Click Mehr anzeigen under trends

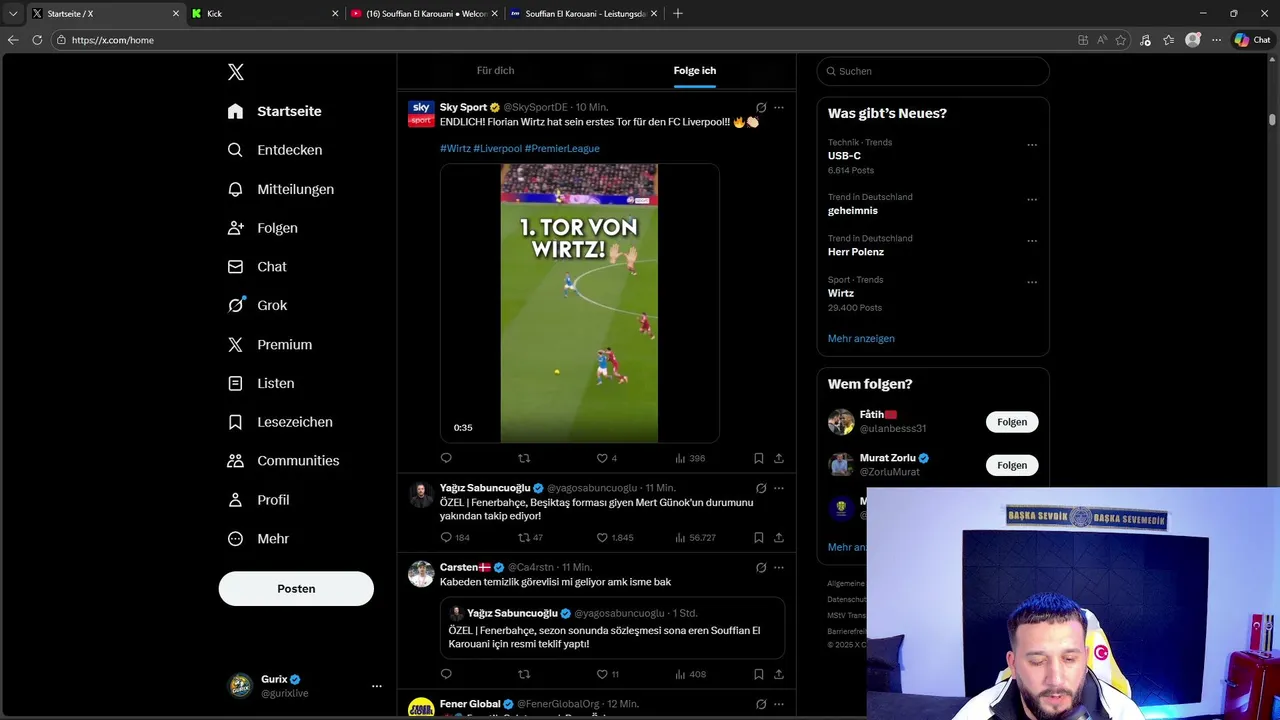(861, 338)
